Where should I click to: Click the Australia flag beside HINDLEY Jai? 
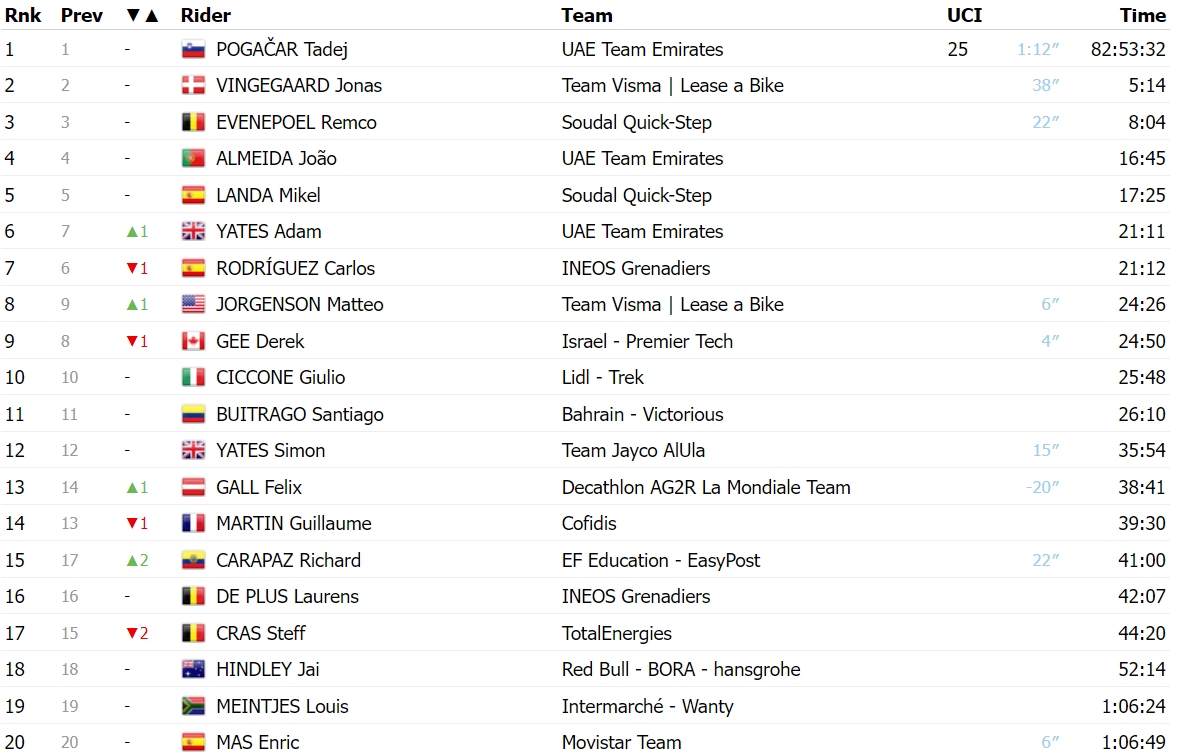click(194, 669)
